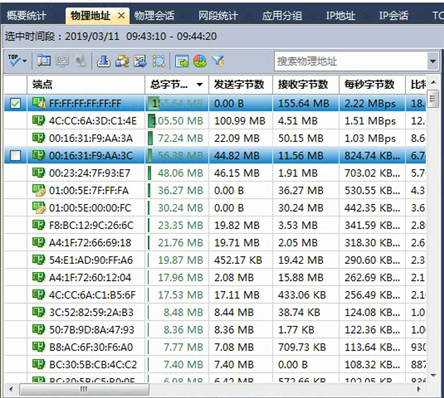The image size is (444, 398).
Task: Check the 00:16:31:F9:AA:3C row checkbox
Action: point(15,155)
